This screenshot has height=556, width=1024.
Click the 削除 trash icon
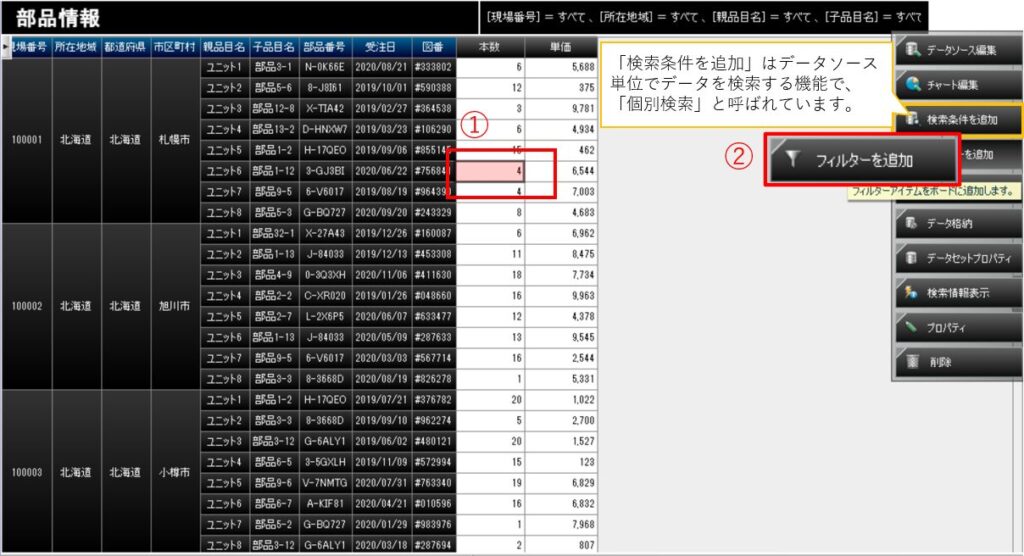point(912,361)
